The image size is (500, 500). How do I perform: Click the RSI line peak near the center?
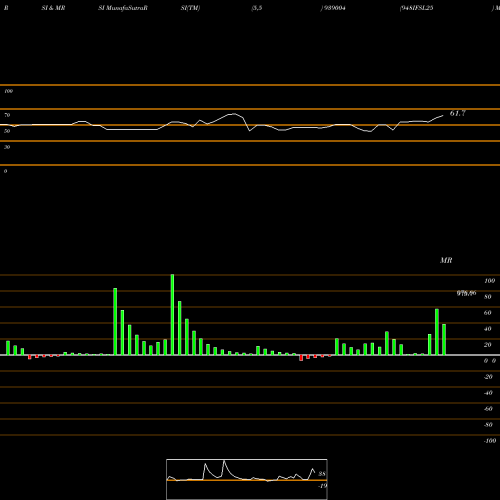pyautogui.click(x=234, y=114)
